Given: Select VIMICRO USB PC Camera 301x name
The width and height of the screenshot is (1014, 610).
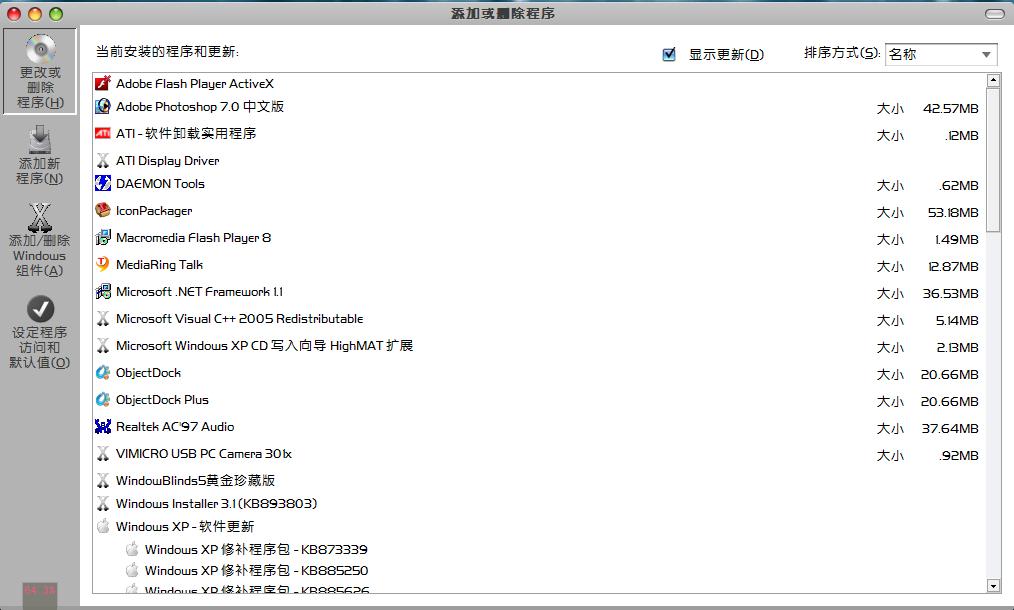Looking at the screenshot, I should [204, 454].
